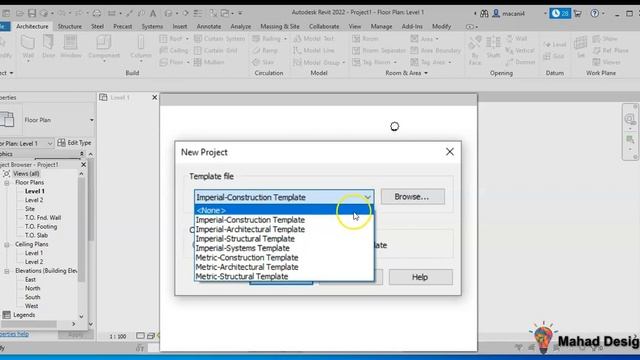This screenshot has width=640, height=360.
Task: Collapse the Ceiling Plans tree node
Action: coord(7,244)
